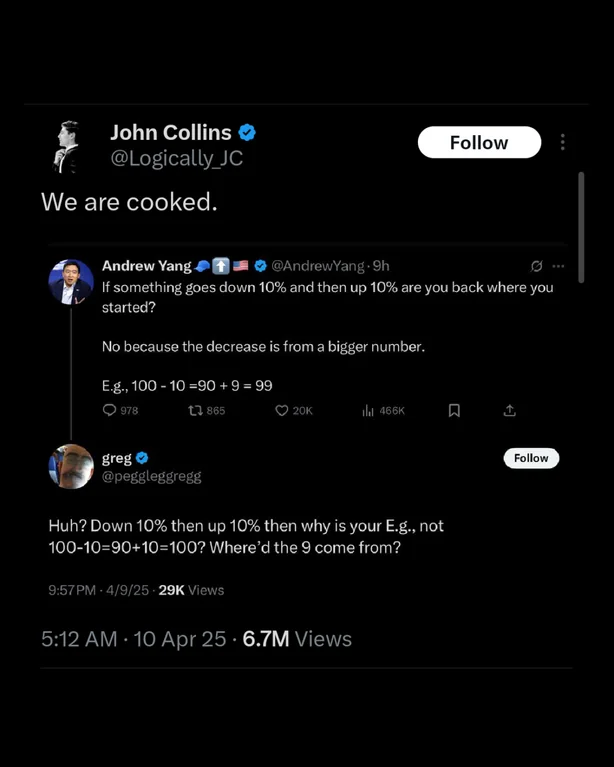Open vertical more options menu beside Follow
Screen dimensions: 614x767
(563, 142)
